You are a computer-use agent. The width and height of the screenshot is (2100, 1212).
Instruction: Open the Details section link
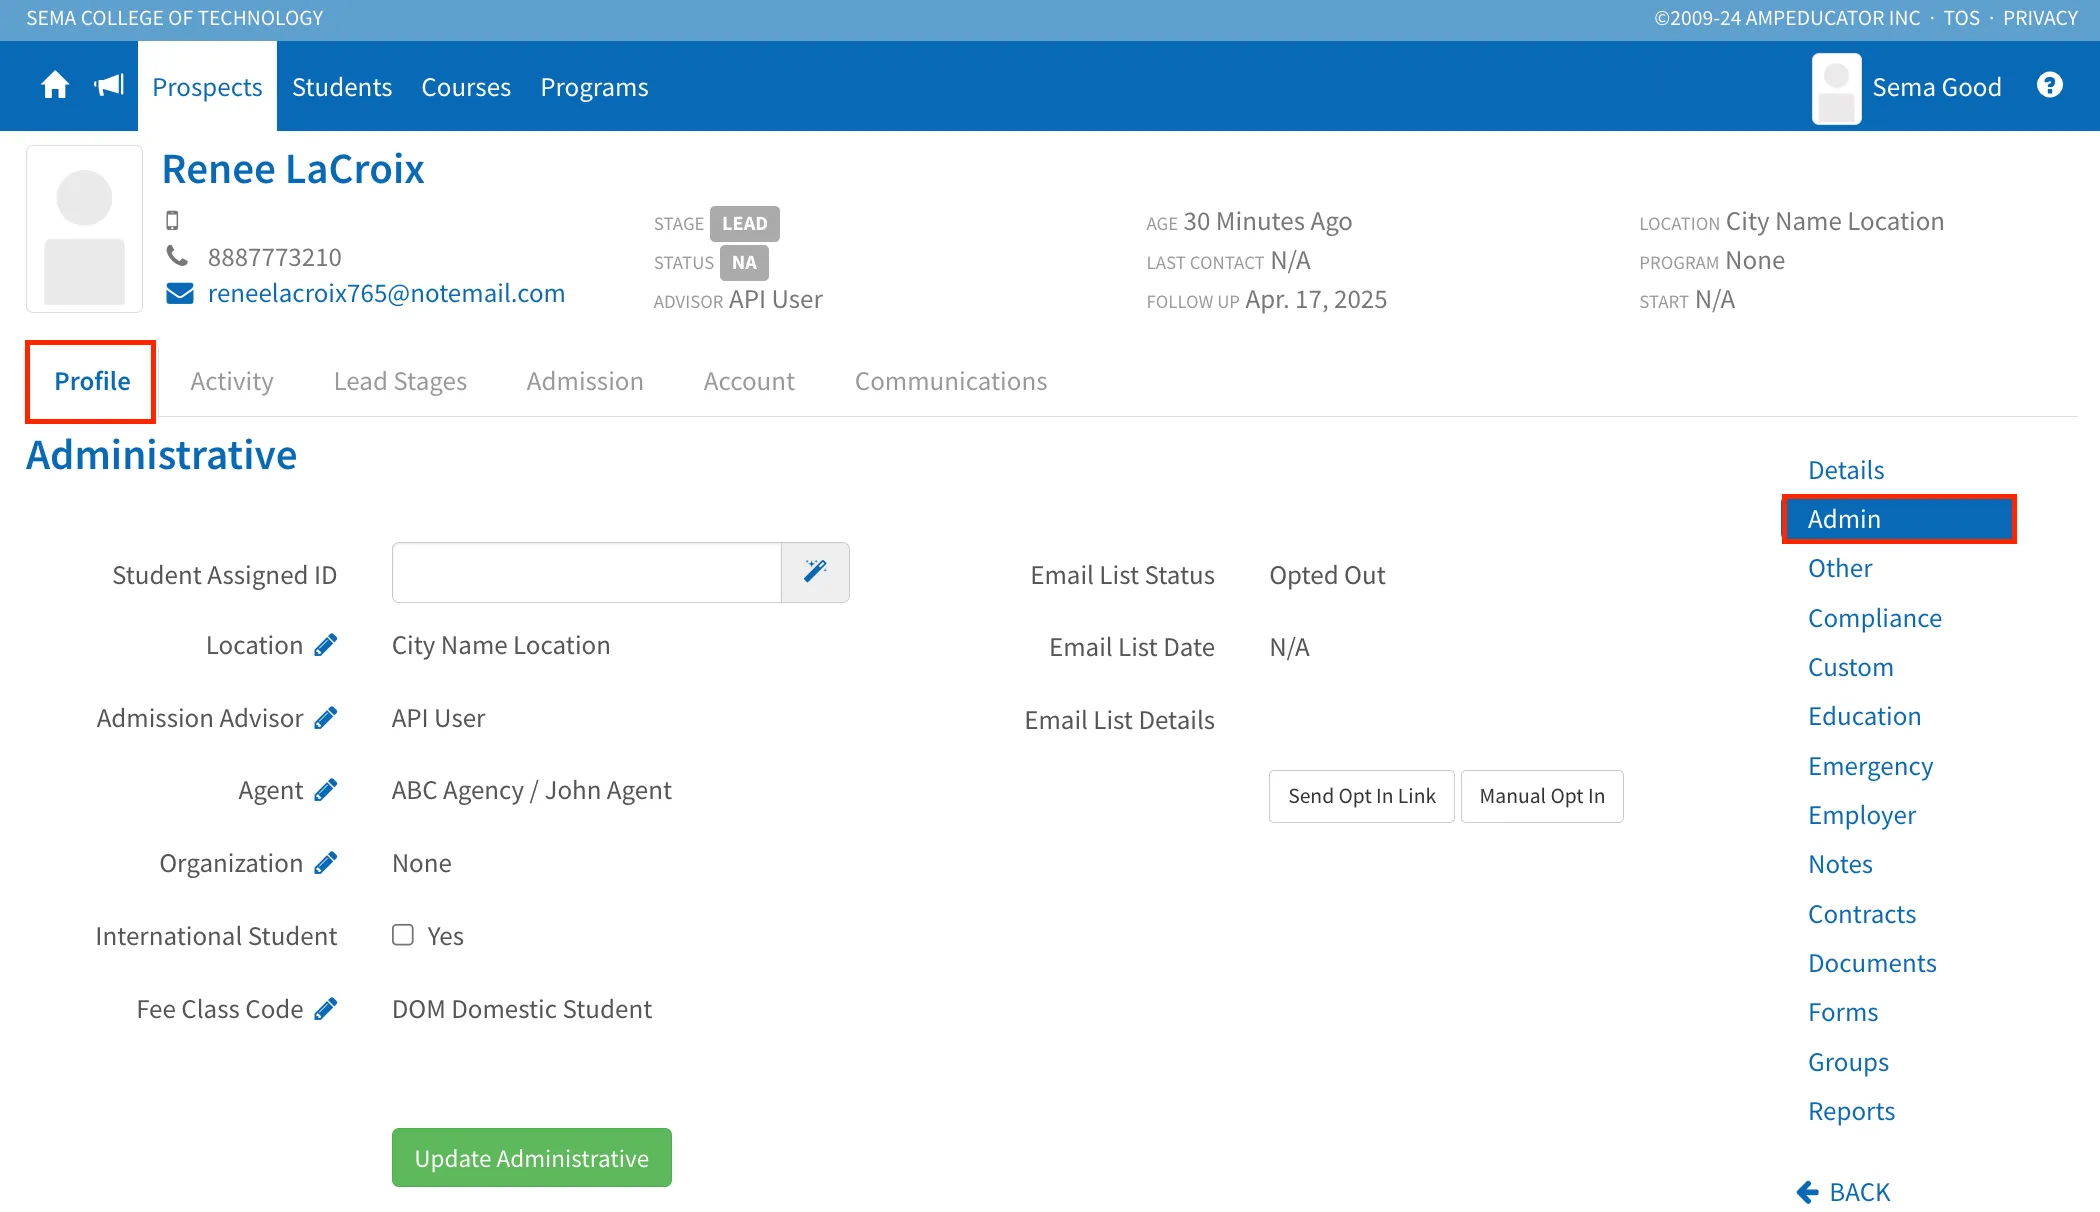[1846, 470]
